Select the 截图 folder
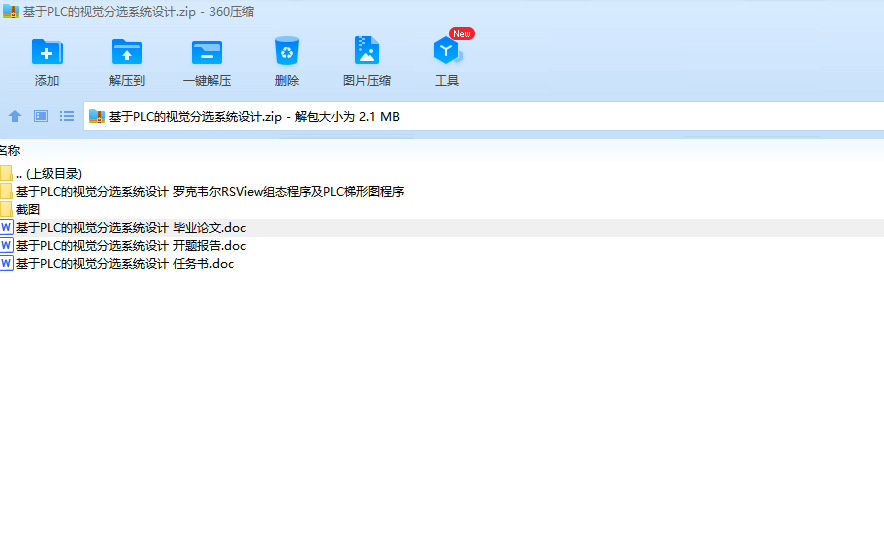This screenshot has height=545, width=884. 442,210
